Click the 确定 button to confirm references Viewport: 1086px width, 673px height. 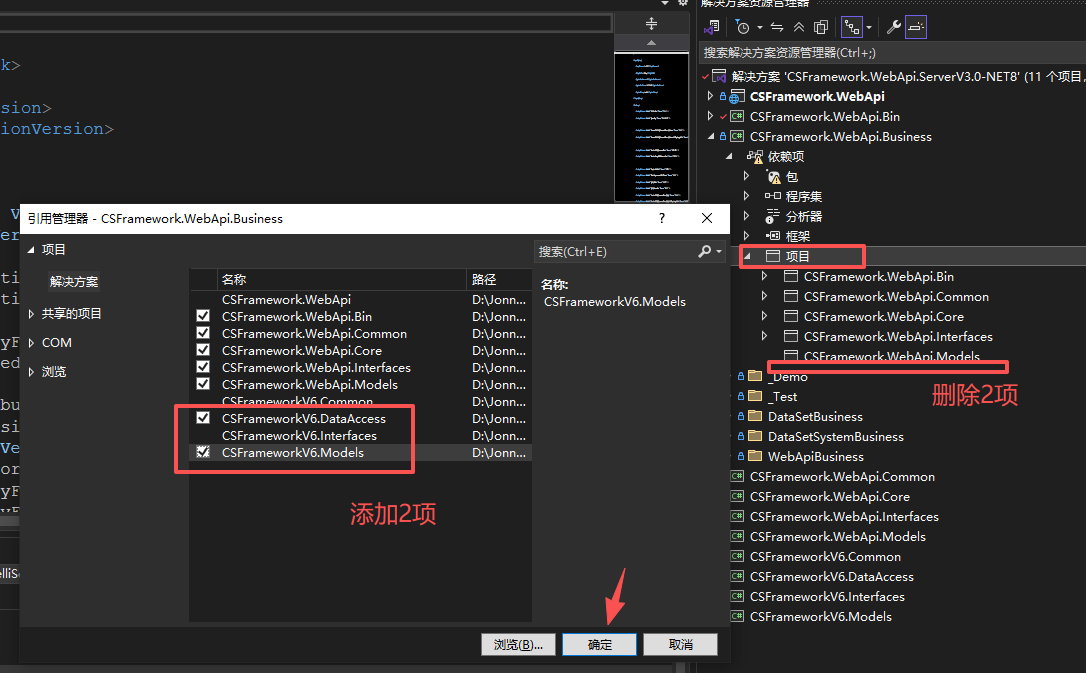[x=598, y=644]
